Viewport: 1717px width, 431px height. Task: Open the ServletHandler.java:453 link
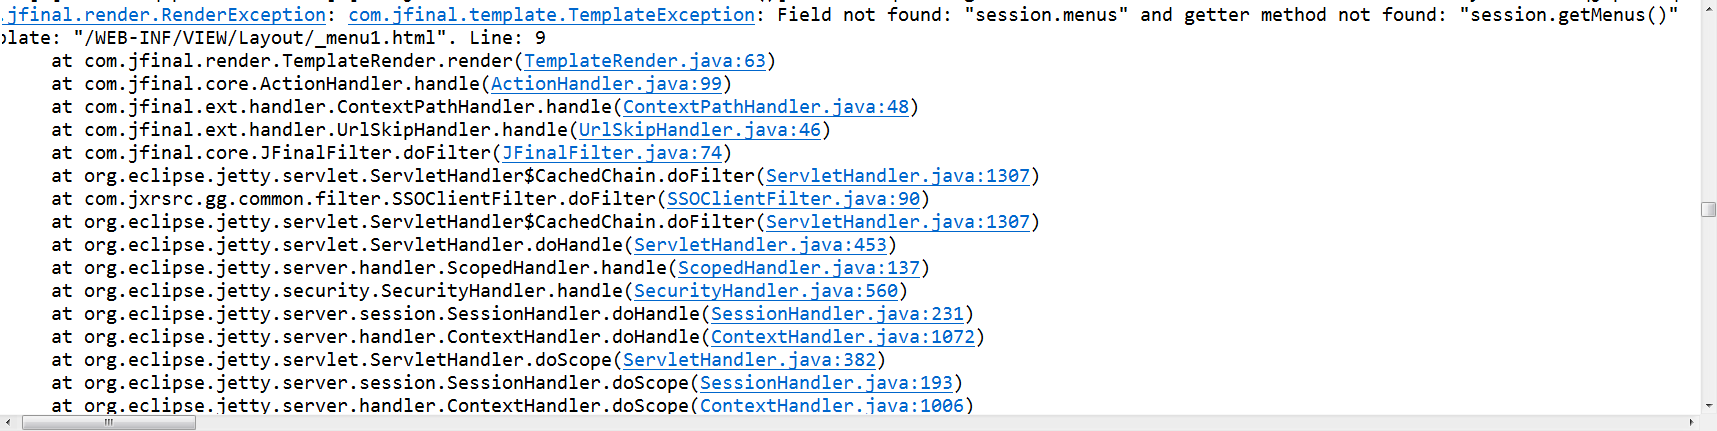[x=761, y=245]
